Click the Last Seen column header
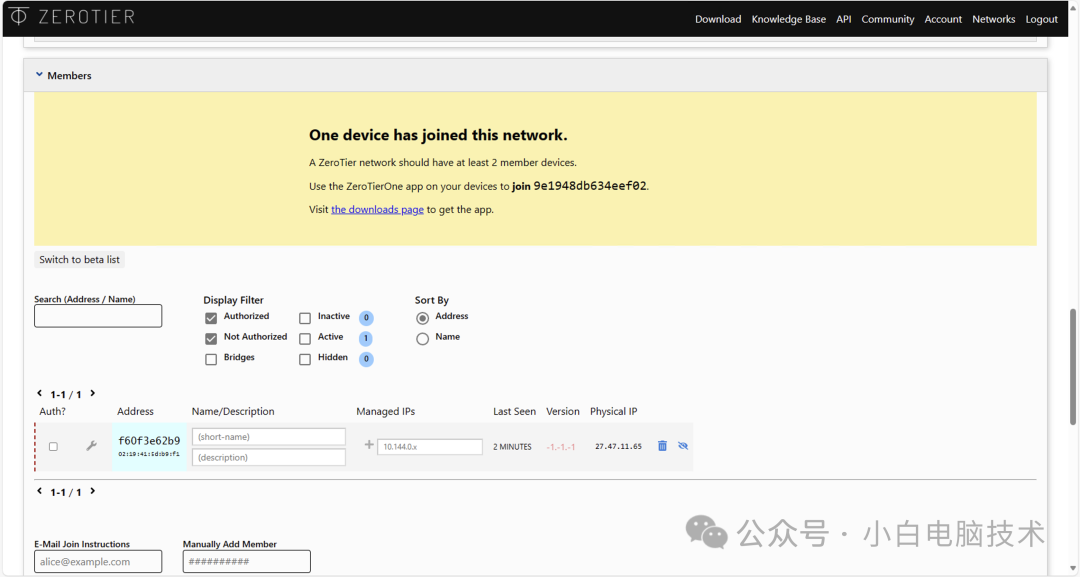This screenshot has width=1080, height=577. click(515, 411)
